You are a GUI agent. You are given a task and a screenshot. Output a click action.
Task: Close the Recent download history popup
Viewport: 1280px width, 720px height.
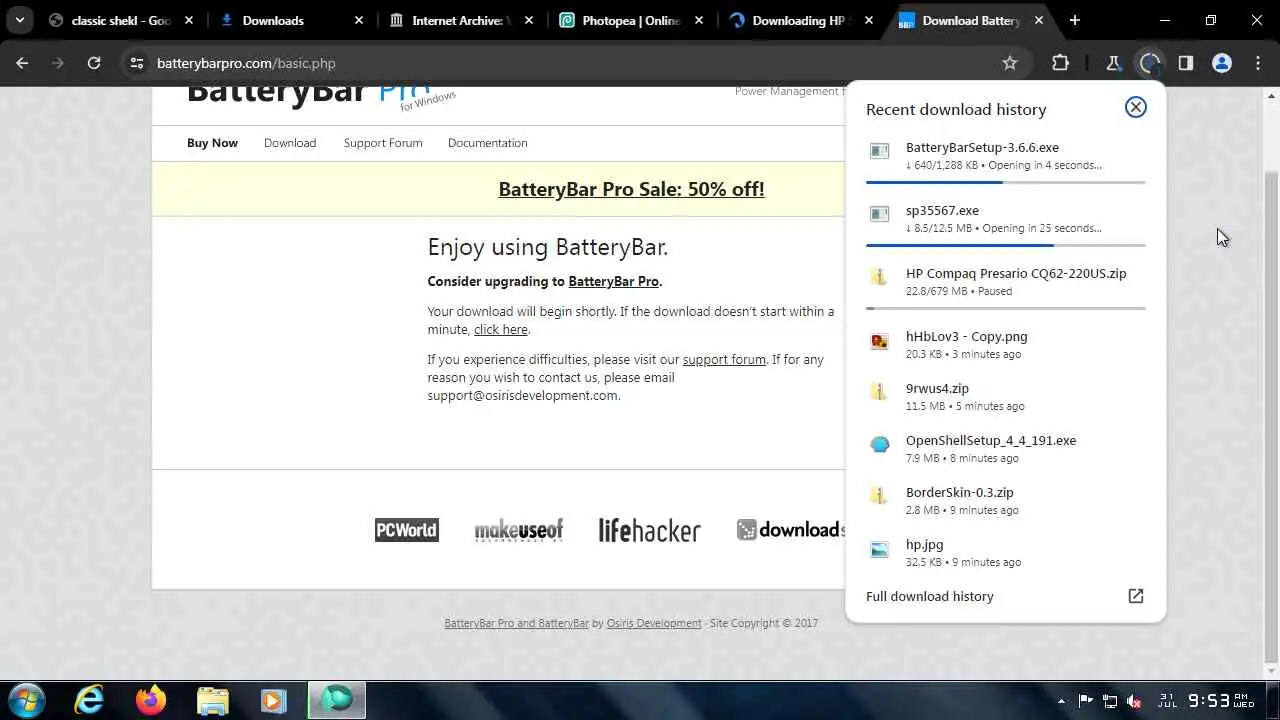(x=1135, y=107)
